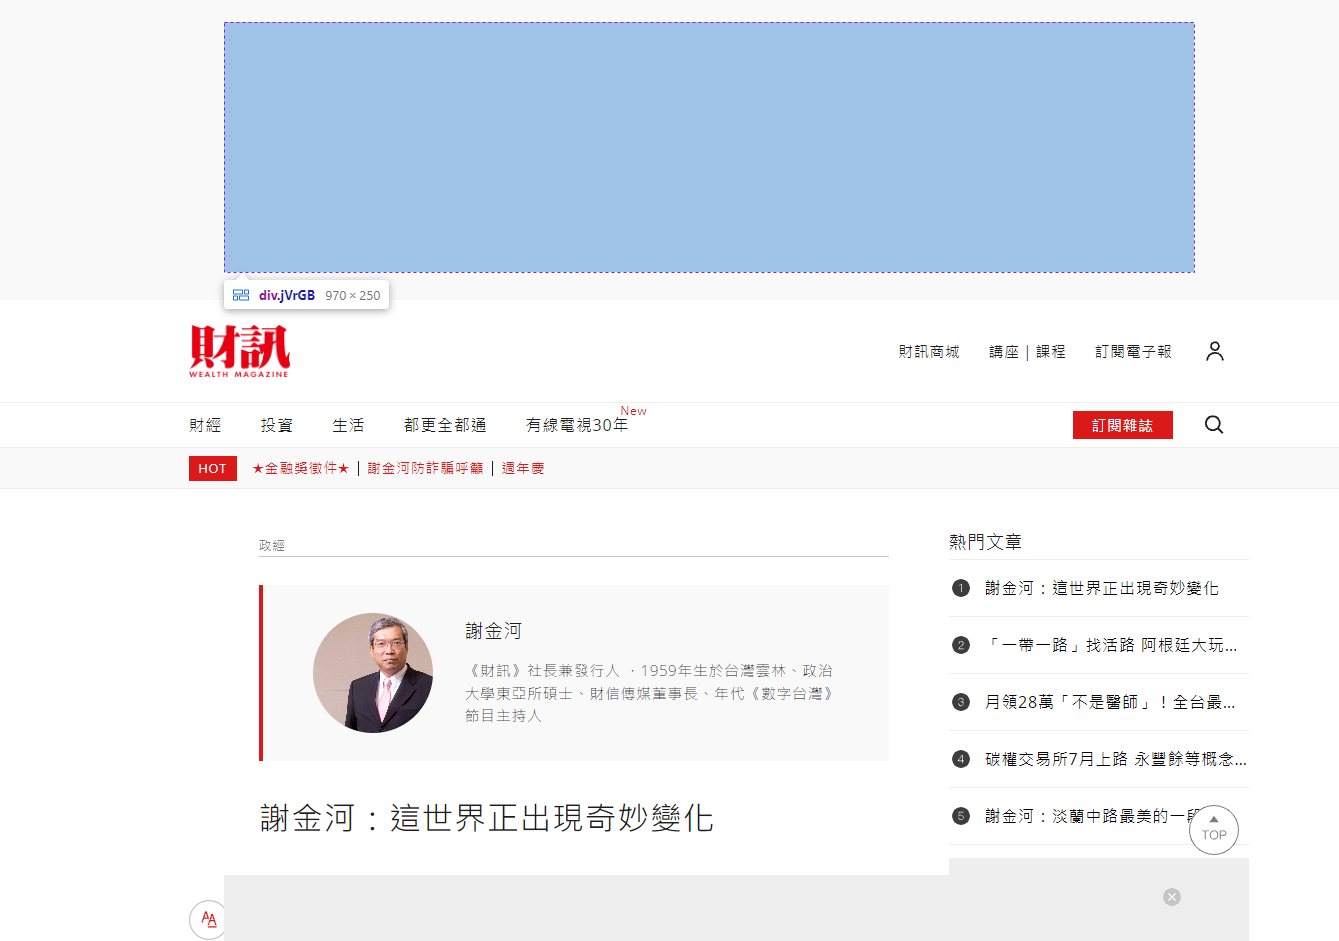The width and height of the screenshot is (1339, 941).
Task: Click the TOP back-to-top arrow
Action: (1213, 829)
